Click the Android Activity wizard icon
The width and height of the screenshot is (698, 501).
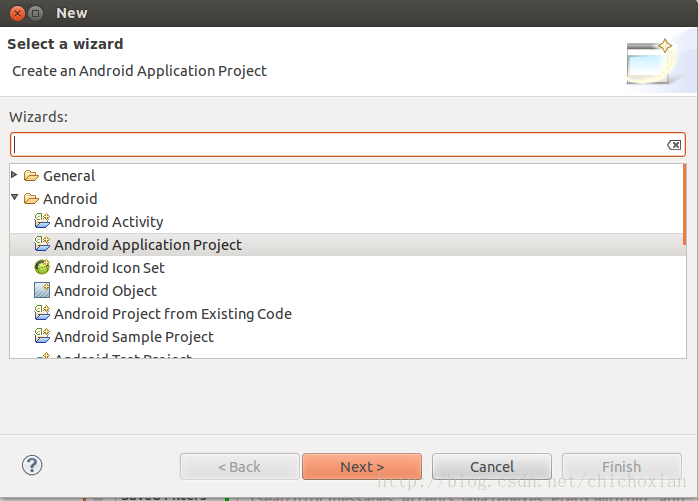point(42,221)
